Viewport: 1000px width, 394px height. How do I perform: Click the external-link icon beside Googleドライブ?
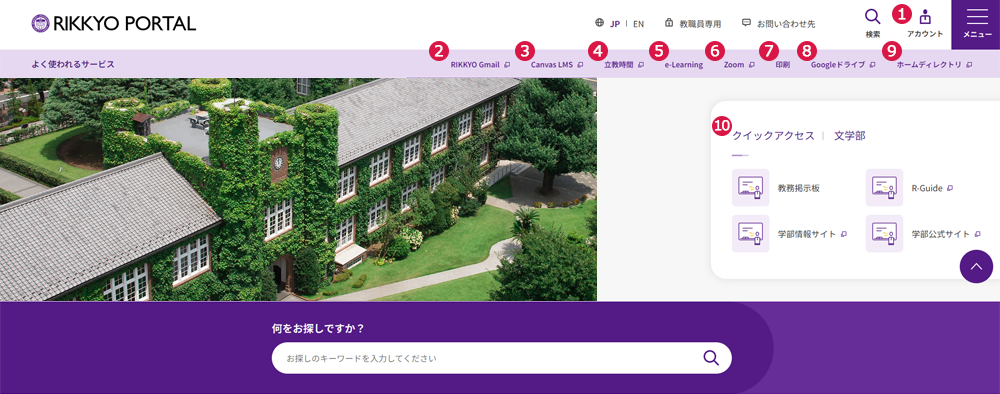pos(872,64)
